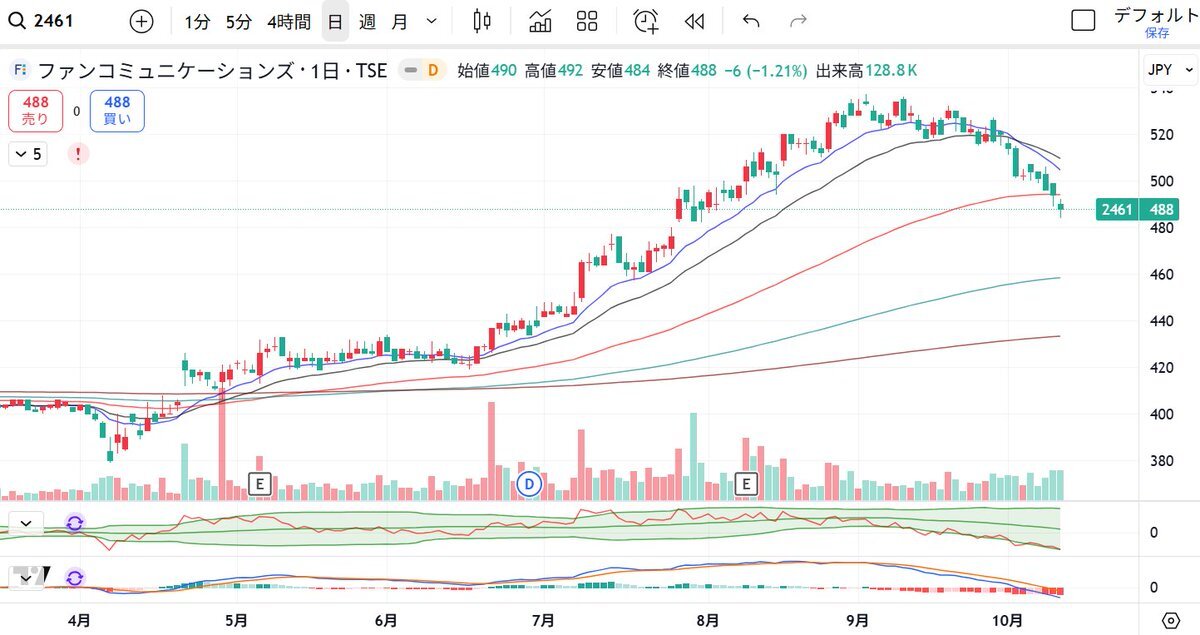Click the blue 買い buy button
This screenshot has width=1200, height=635.
click(x=116, y=110)
